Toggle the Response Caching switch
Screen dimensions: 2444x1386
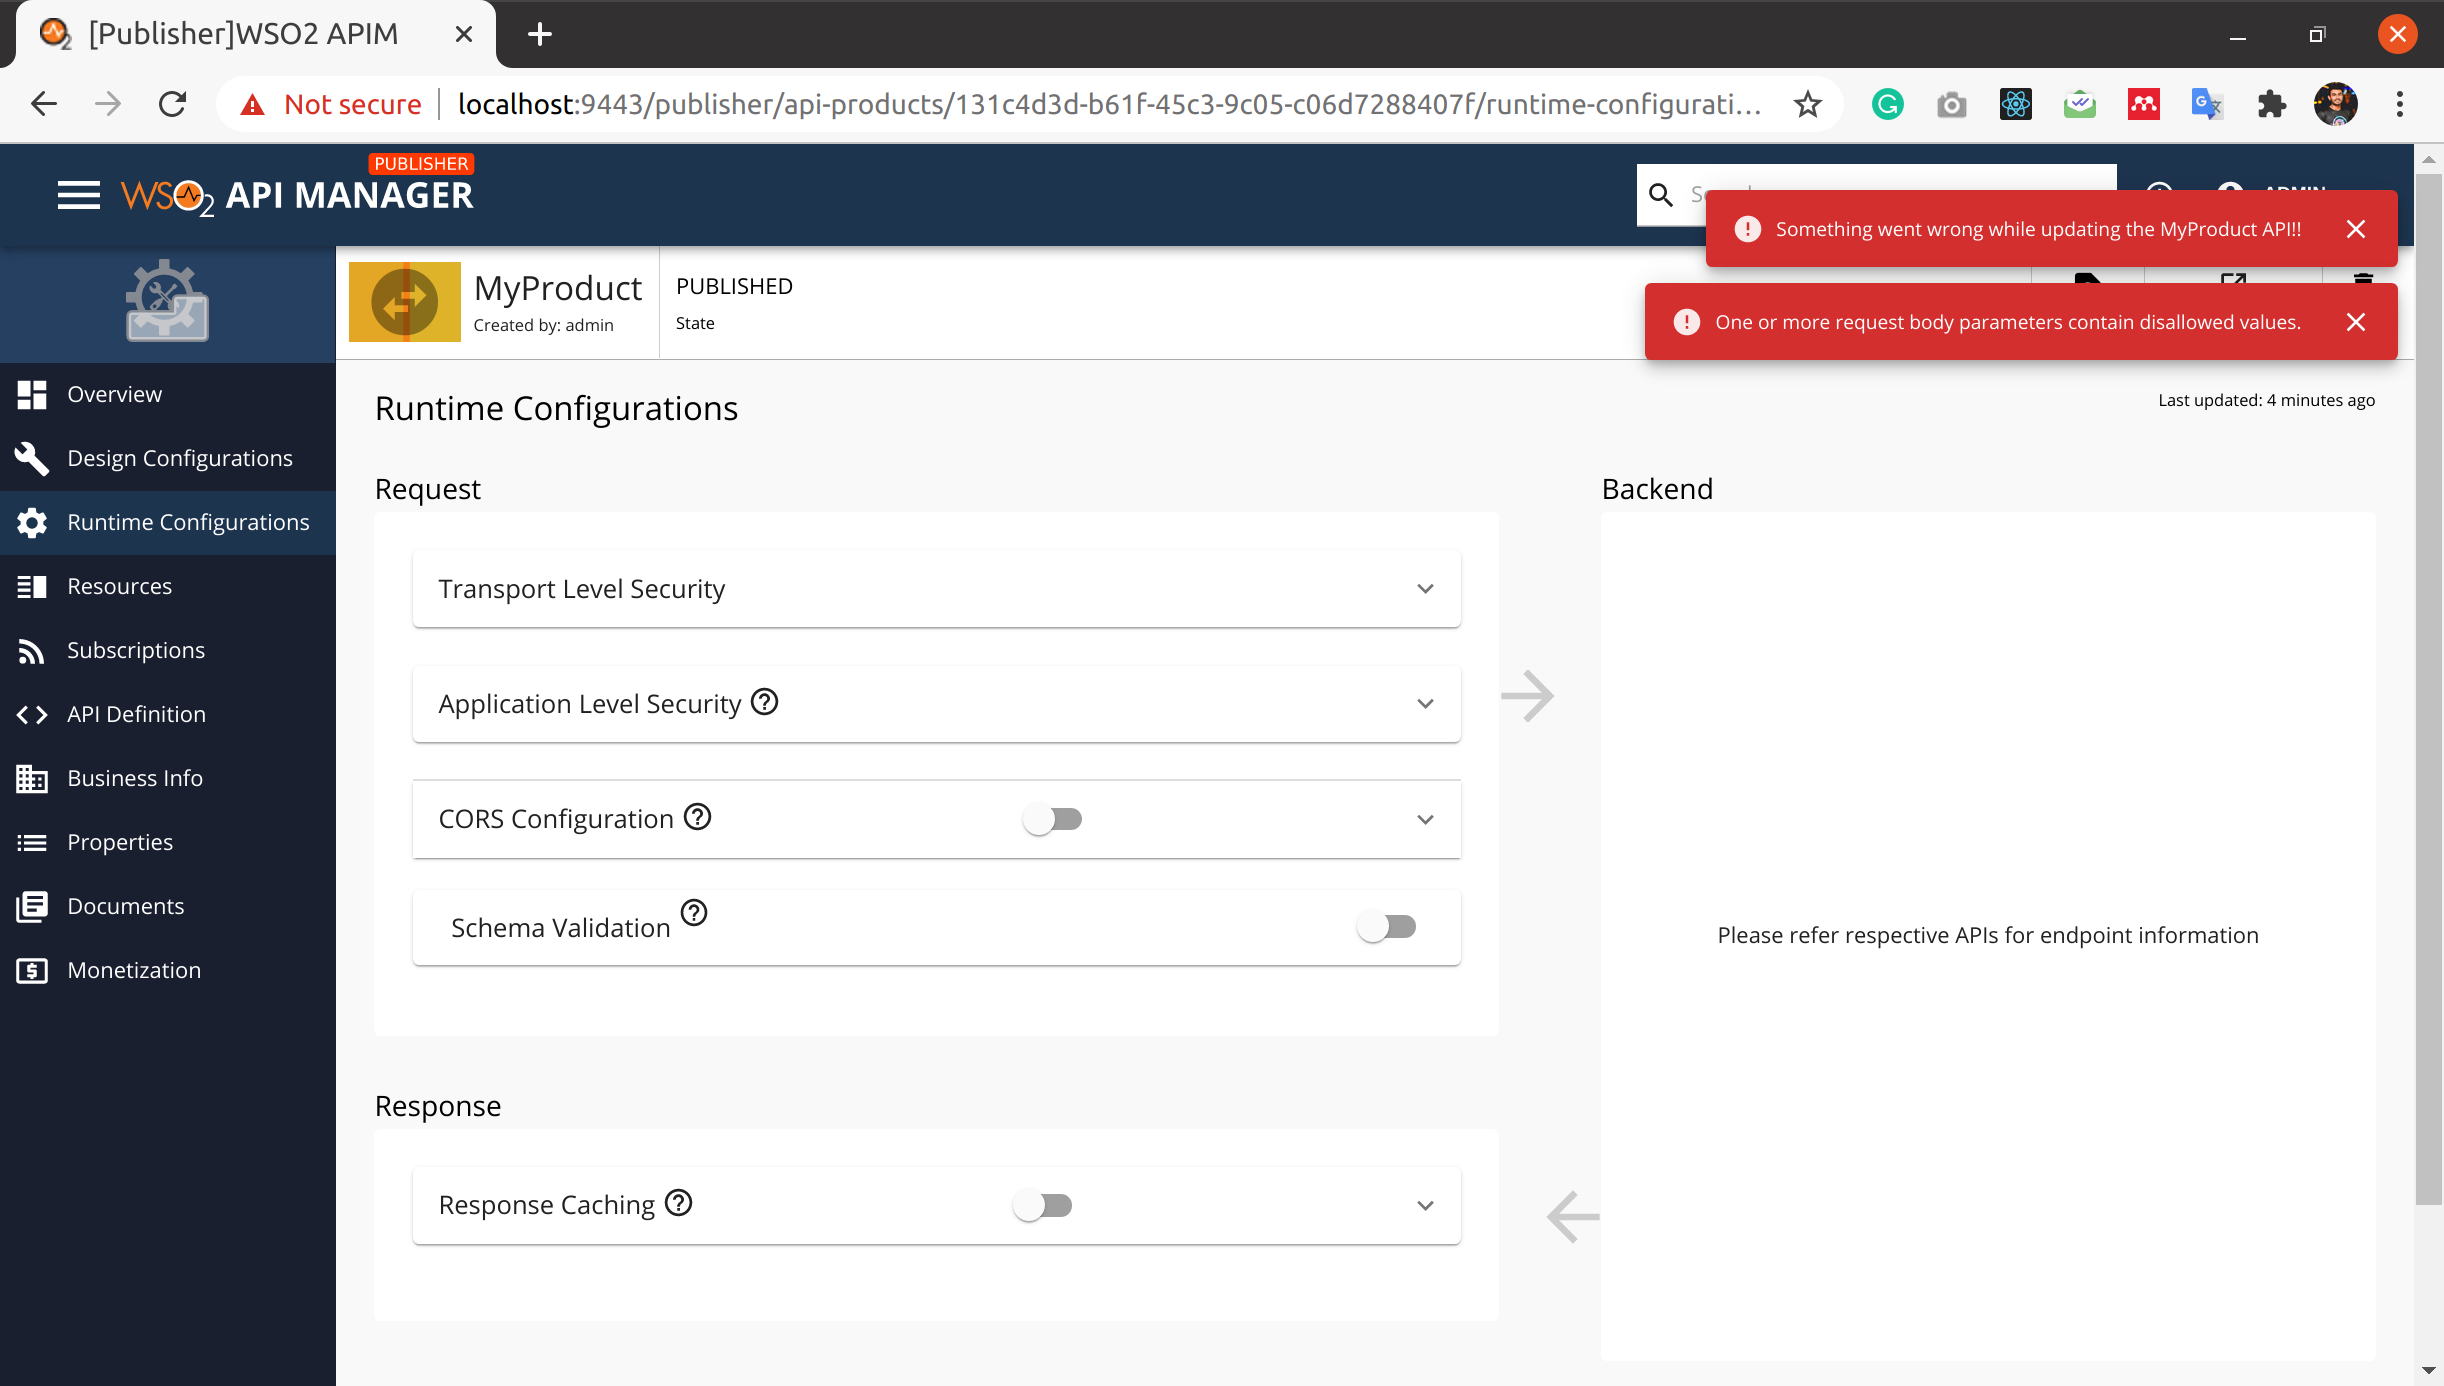(x=1042, y=1205)
